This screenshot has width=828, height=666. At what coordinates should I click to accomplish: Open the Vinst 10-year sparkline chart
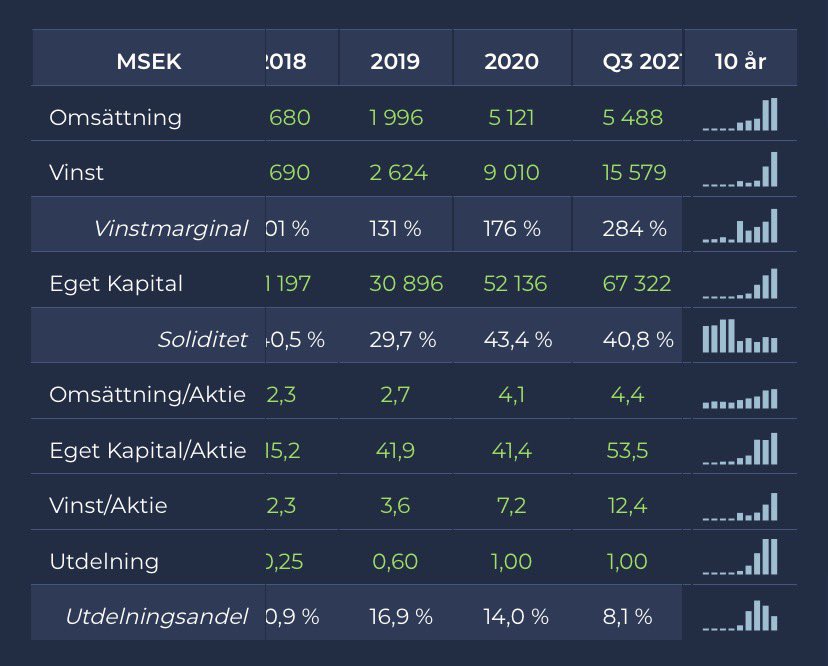(740, 170)
